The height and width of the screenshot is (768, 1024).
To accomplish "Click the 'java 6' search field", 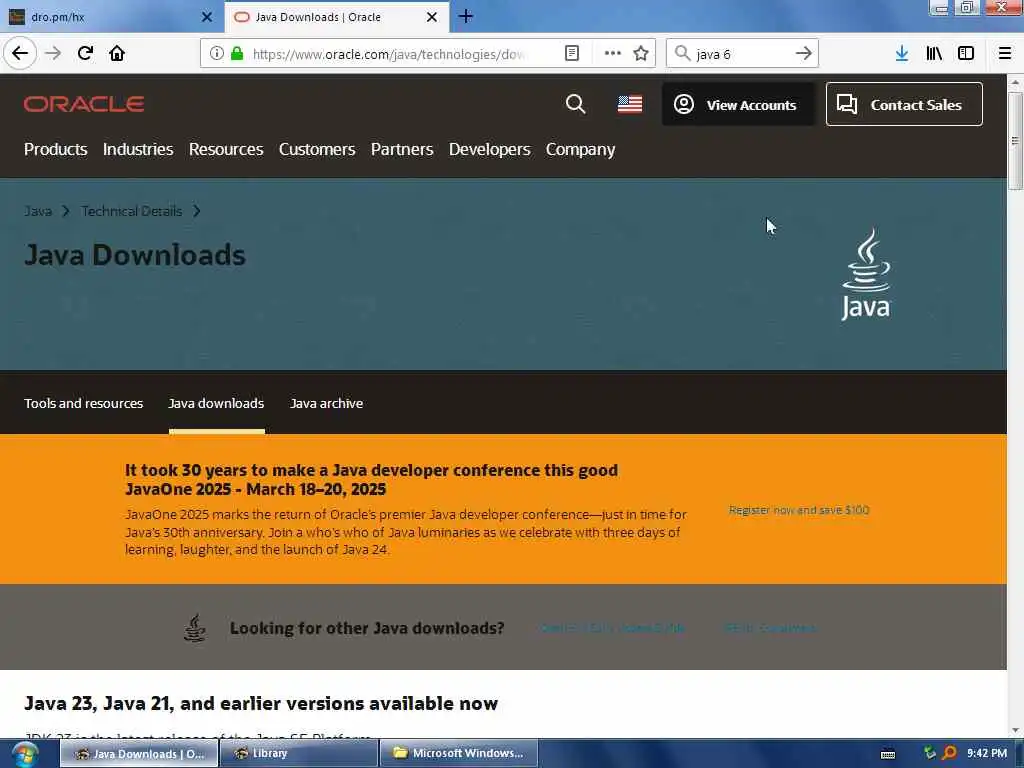I will 741,54.
